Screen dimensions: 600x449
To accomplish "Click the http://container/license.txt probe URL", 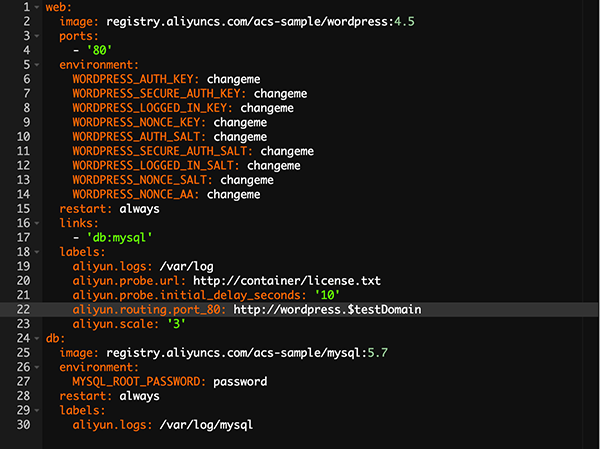I will pyautogui.click(x=287, y=281).
